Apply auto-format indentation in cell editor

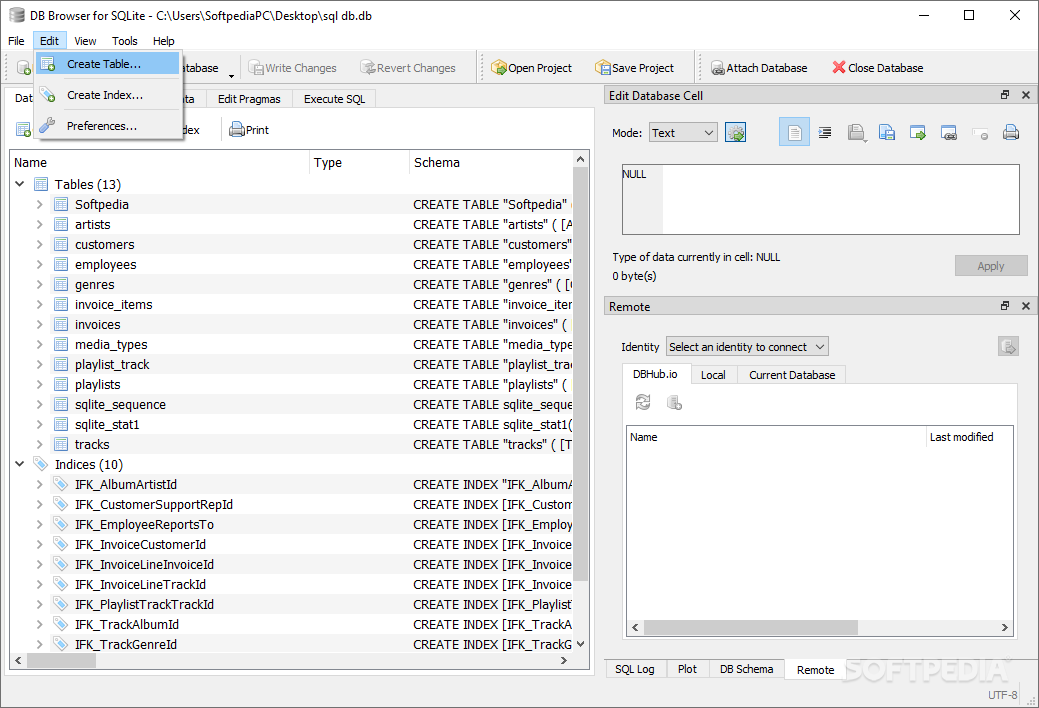[825, 133]
